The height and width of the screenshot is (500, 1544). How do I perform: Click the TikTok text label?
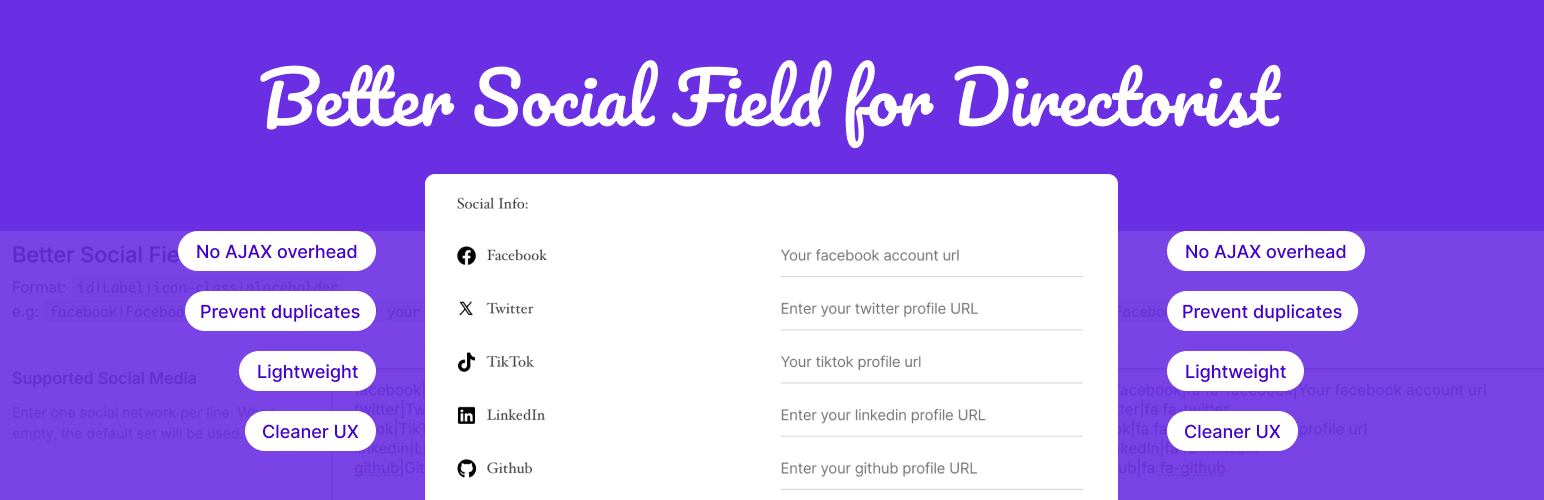tap(510, 362)
